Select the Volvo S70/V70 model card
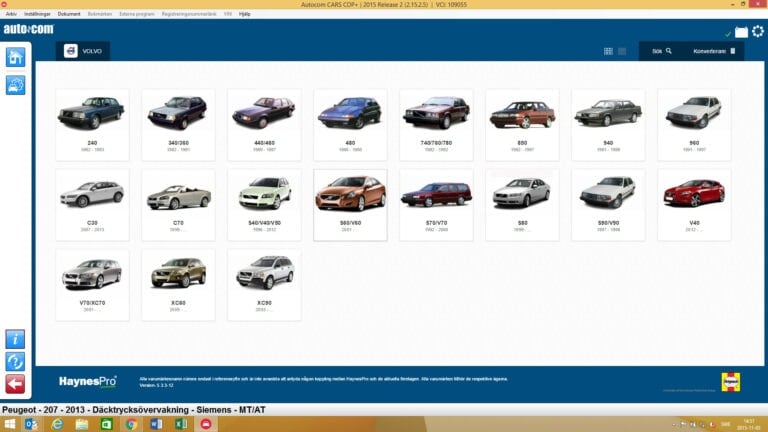 436,205
